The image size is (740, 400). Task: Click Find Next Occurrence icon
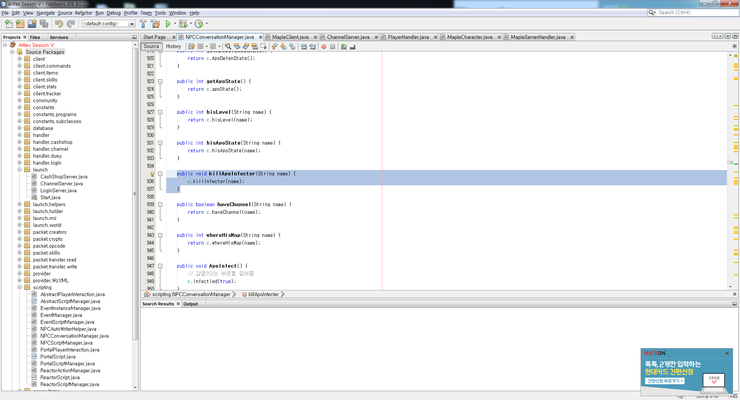(246, 46)
